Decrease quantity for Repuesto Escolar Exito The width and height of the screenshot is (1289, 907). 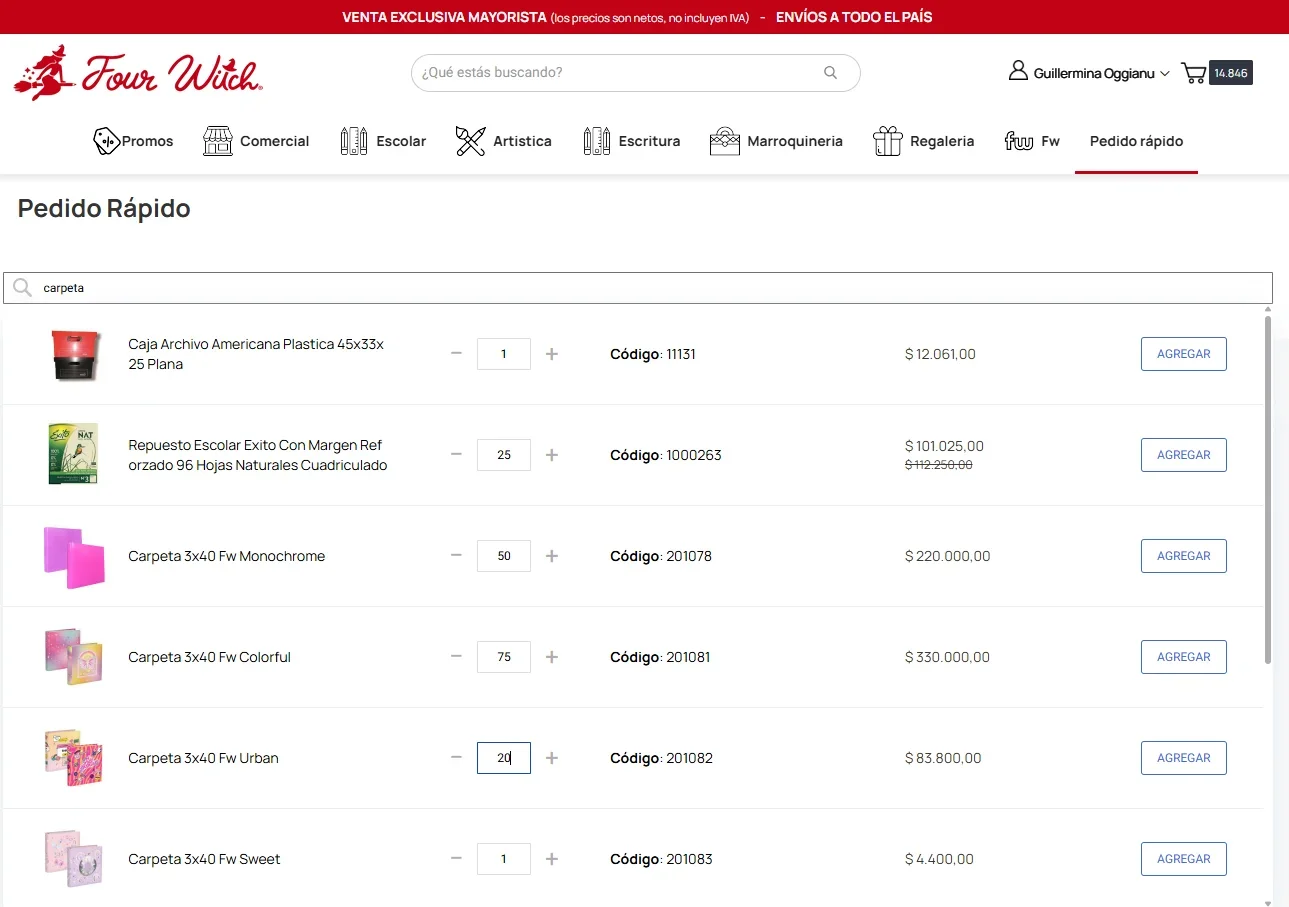click(456, 455)
